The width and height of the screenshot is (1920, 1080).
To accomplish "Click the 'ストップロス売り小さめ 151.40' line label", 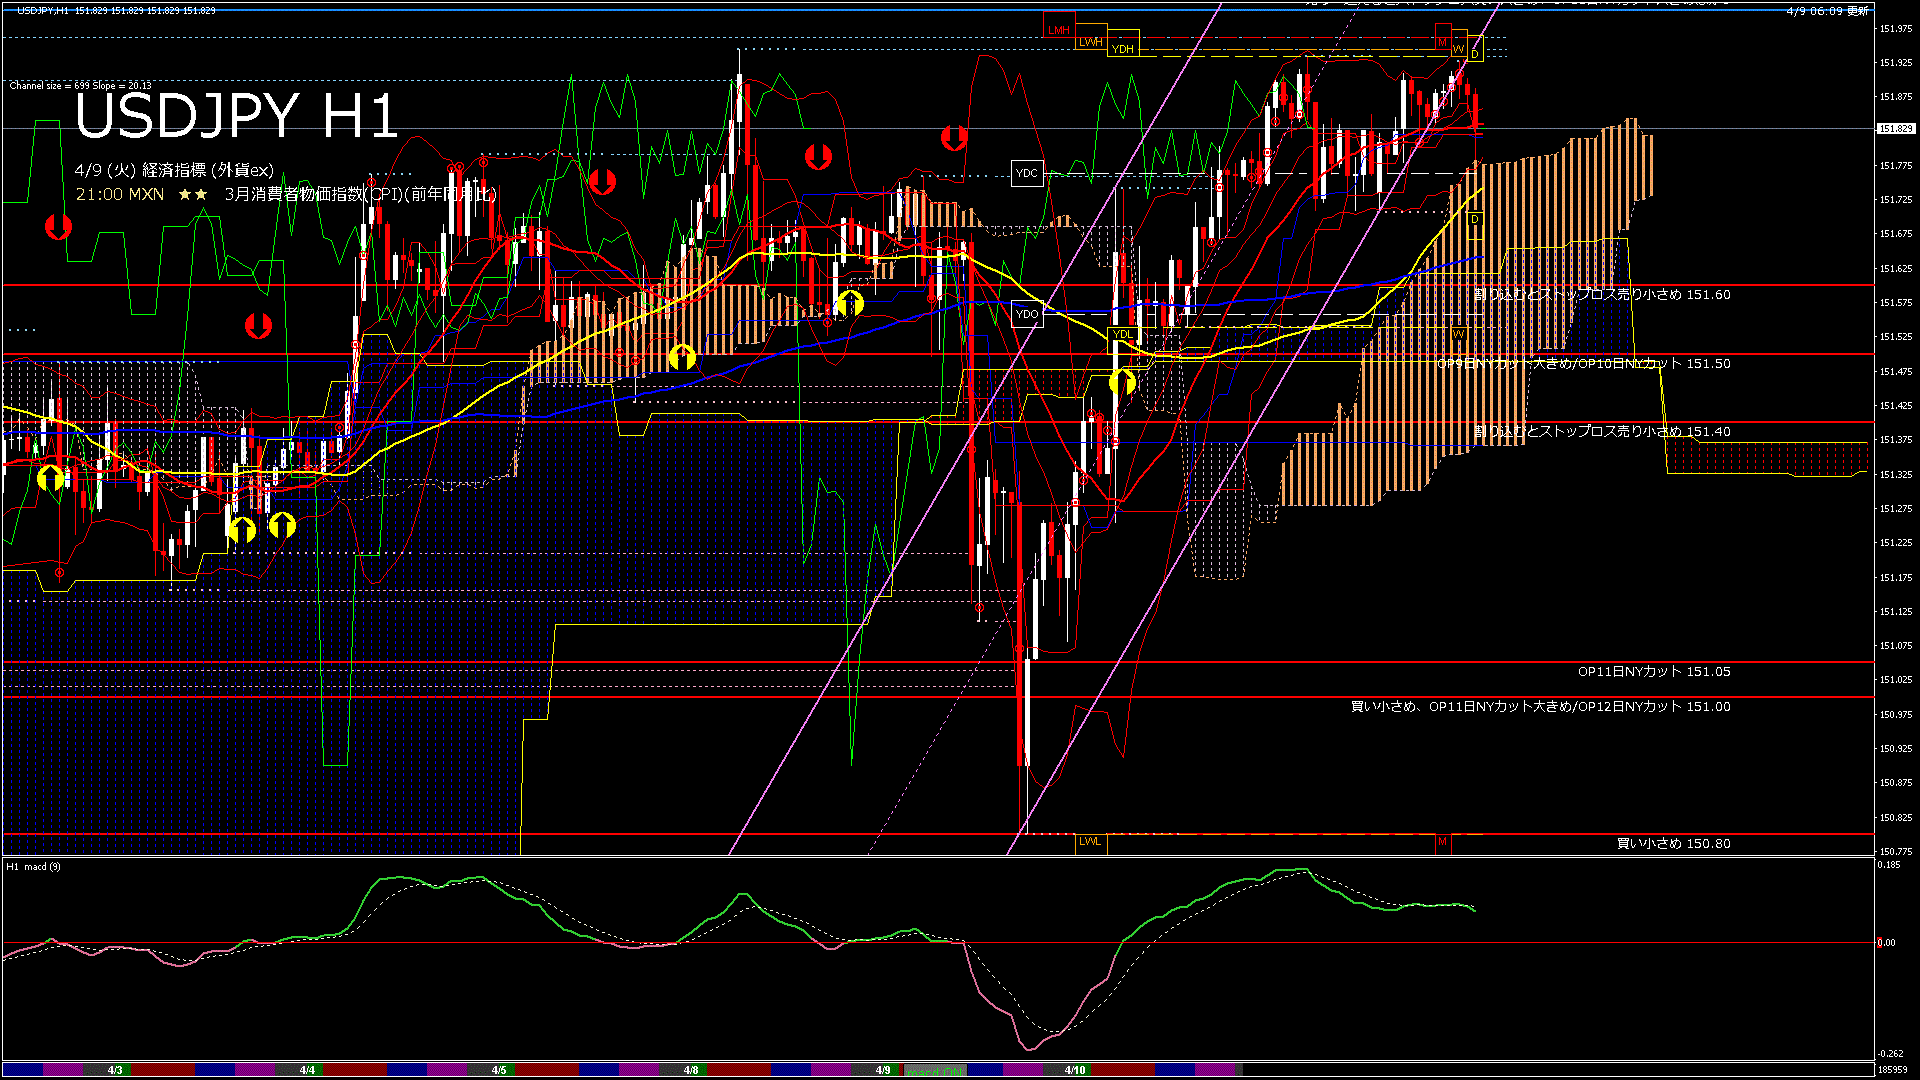I will [1635, 432].
